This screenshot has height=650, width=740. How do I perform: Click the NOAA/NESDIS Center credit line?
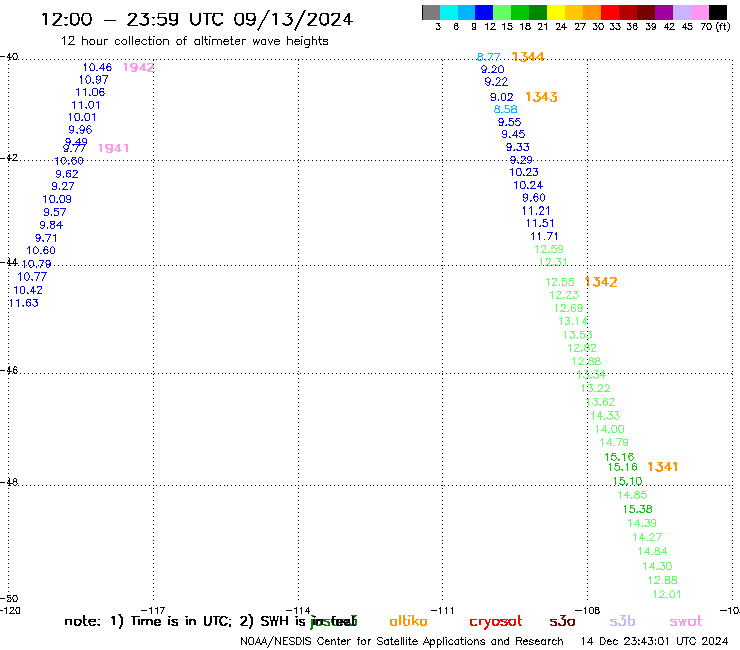(402, 642)
